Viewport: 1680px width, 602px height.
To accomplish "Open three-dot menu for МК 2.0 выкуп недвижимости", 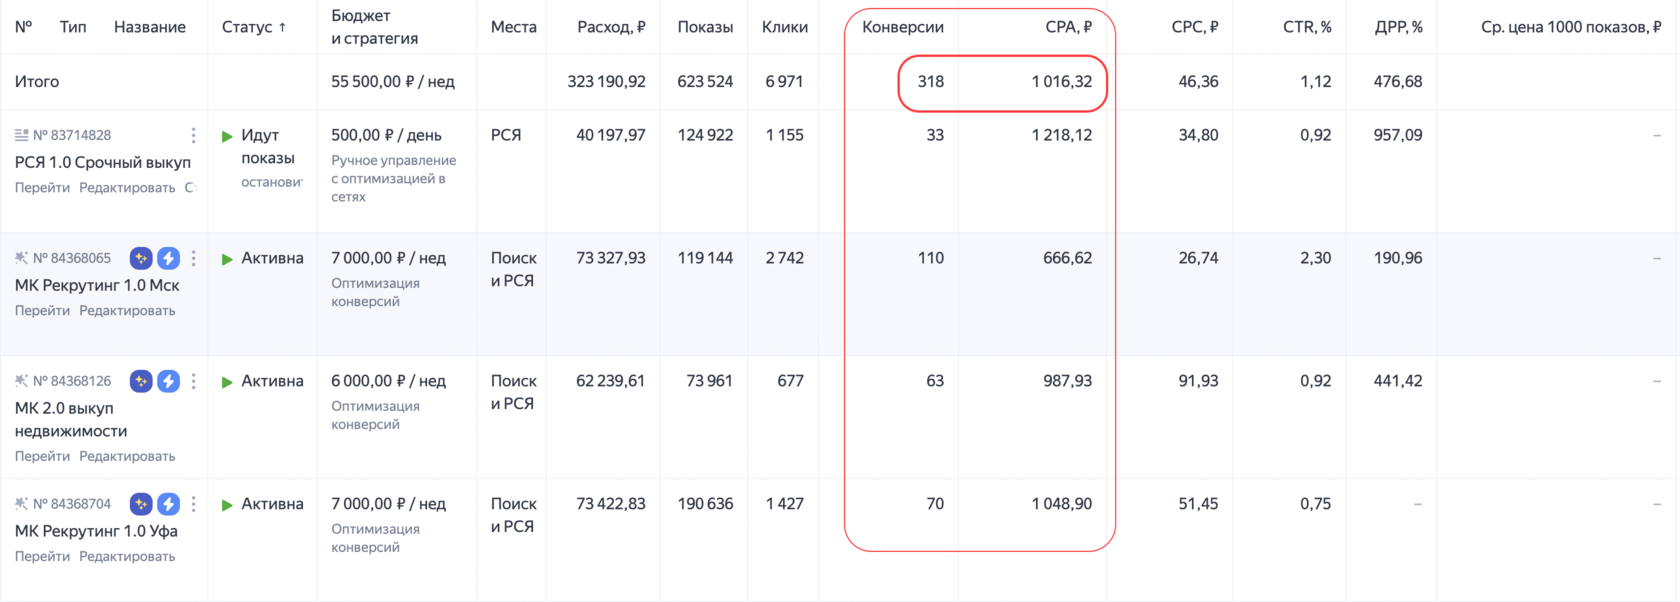I will (193, 381).
